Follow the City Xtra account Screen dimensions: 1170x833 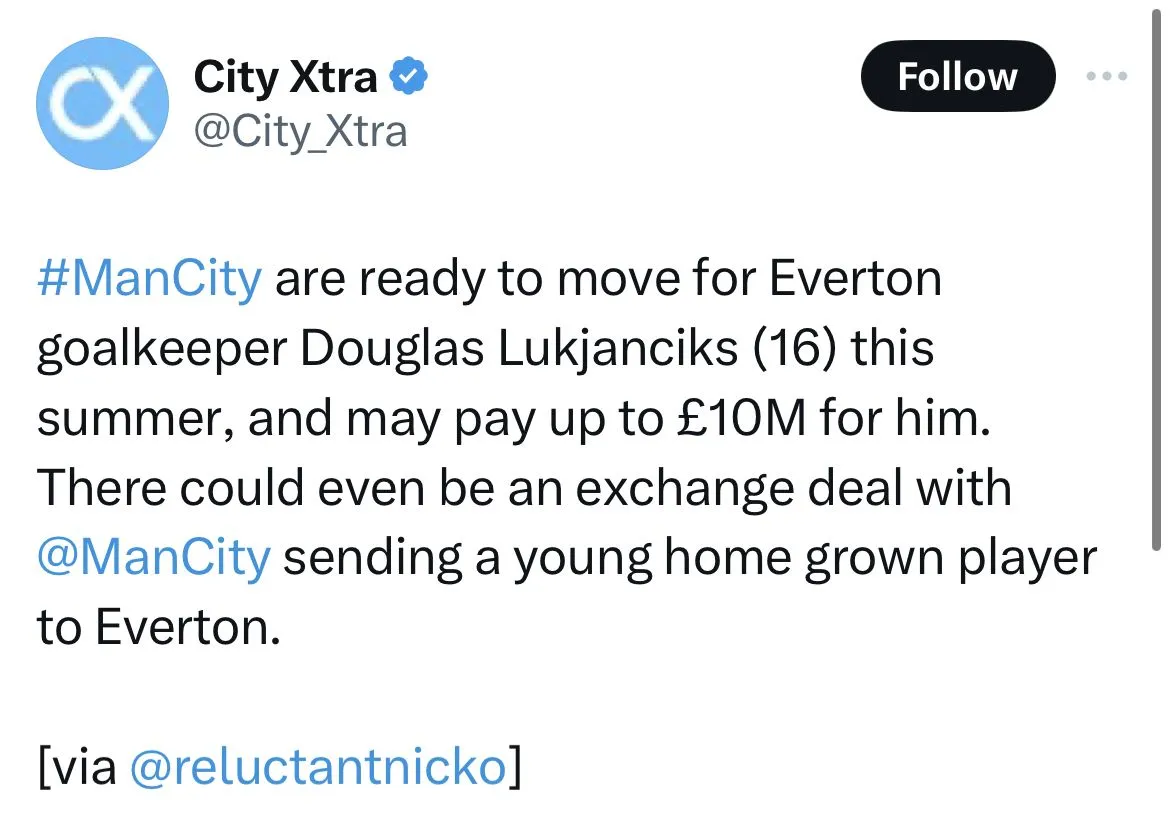[x=957, y=76]
